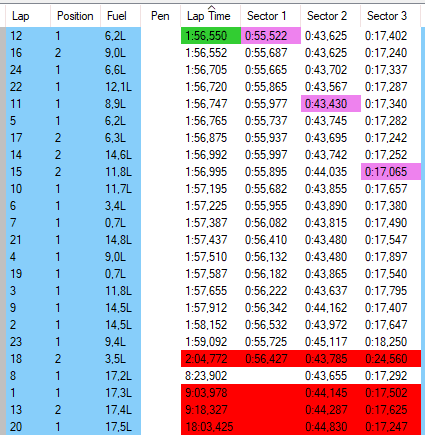Viewport: 425px width, 441px height.
Task: Click fuel value 8,9L
Action: (x=115, y=104)
